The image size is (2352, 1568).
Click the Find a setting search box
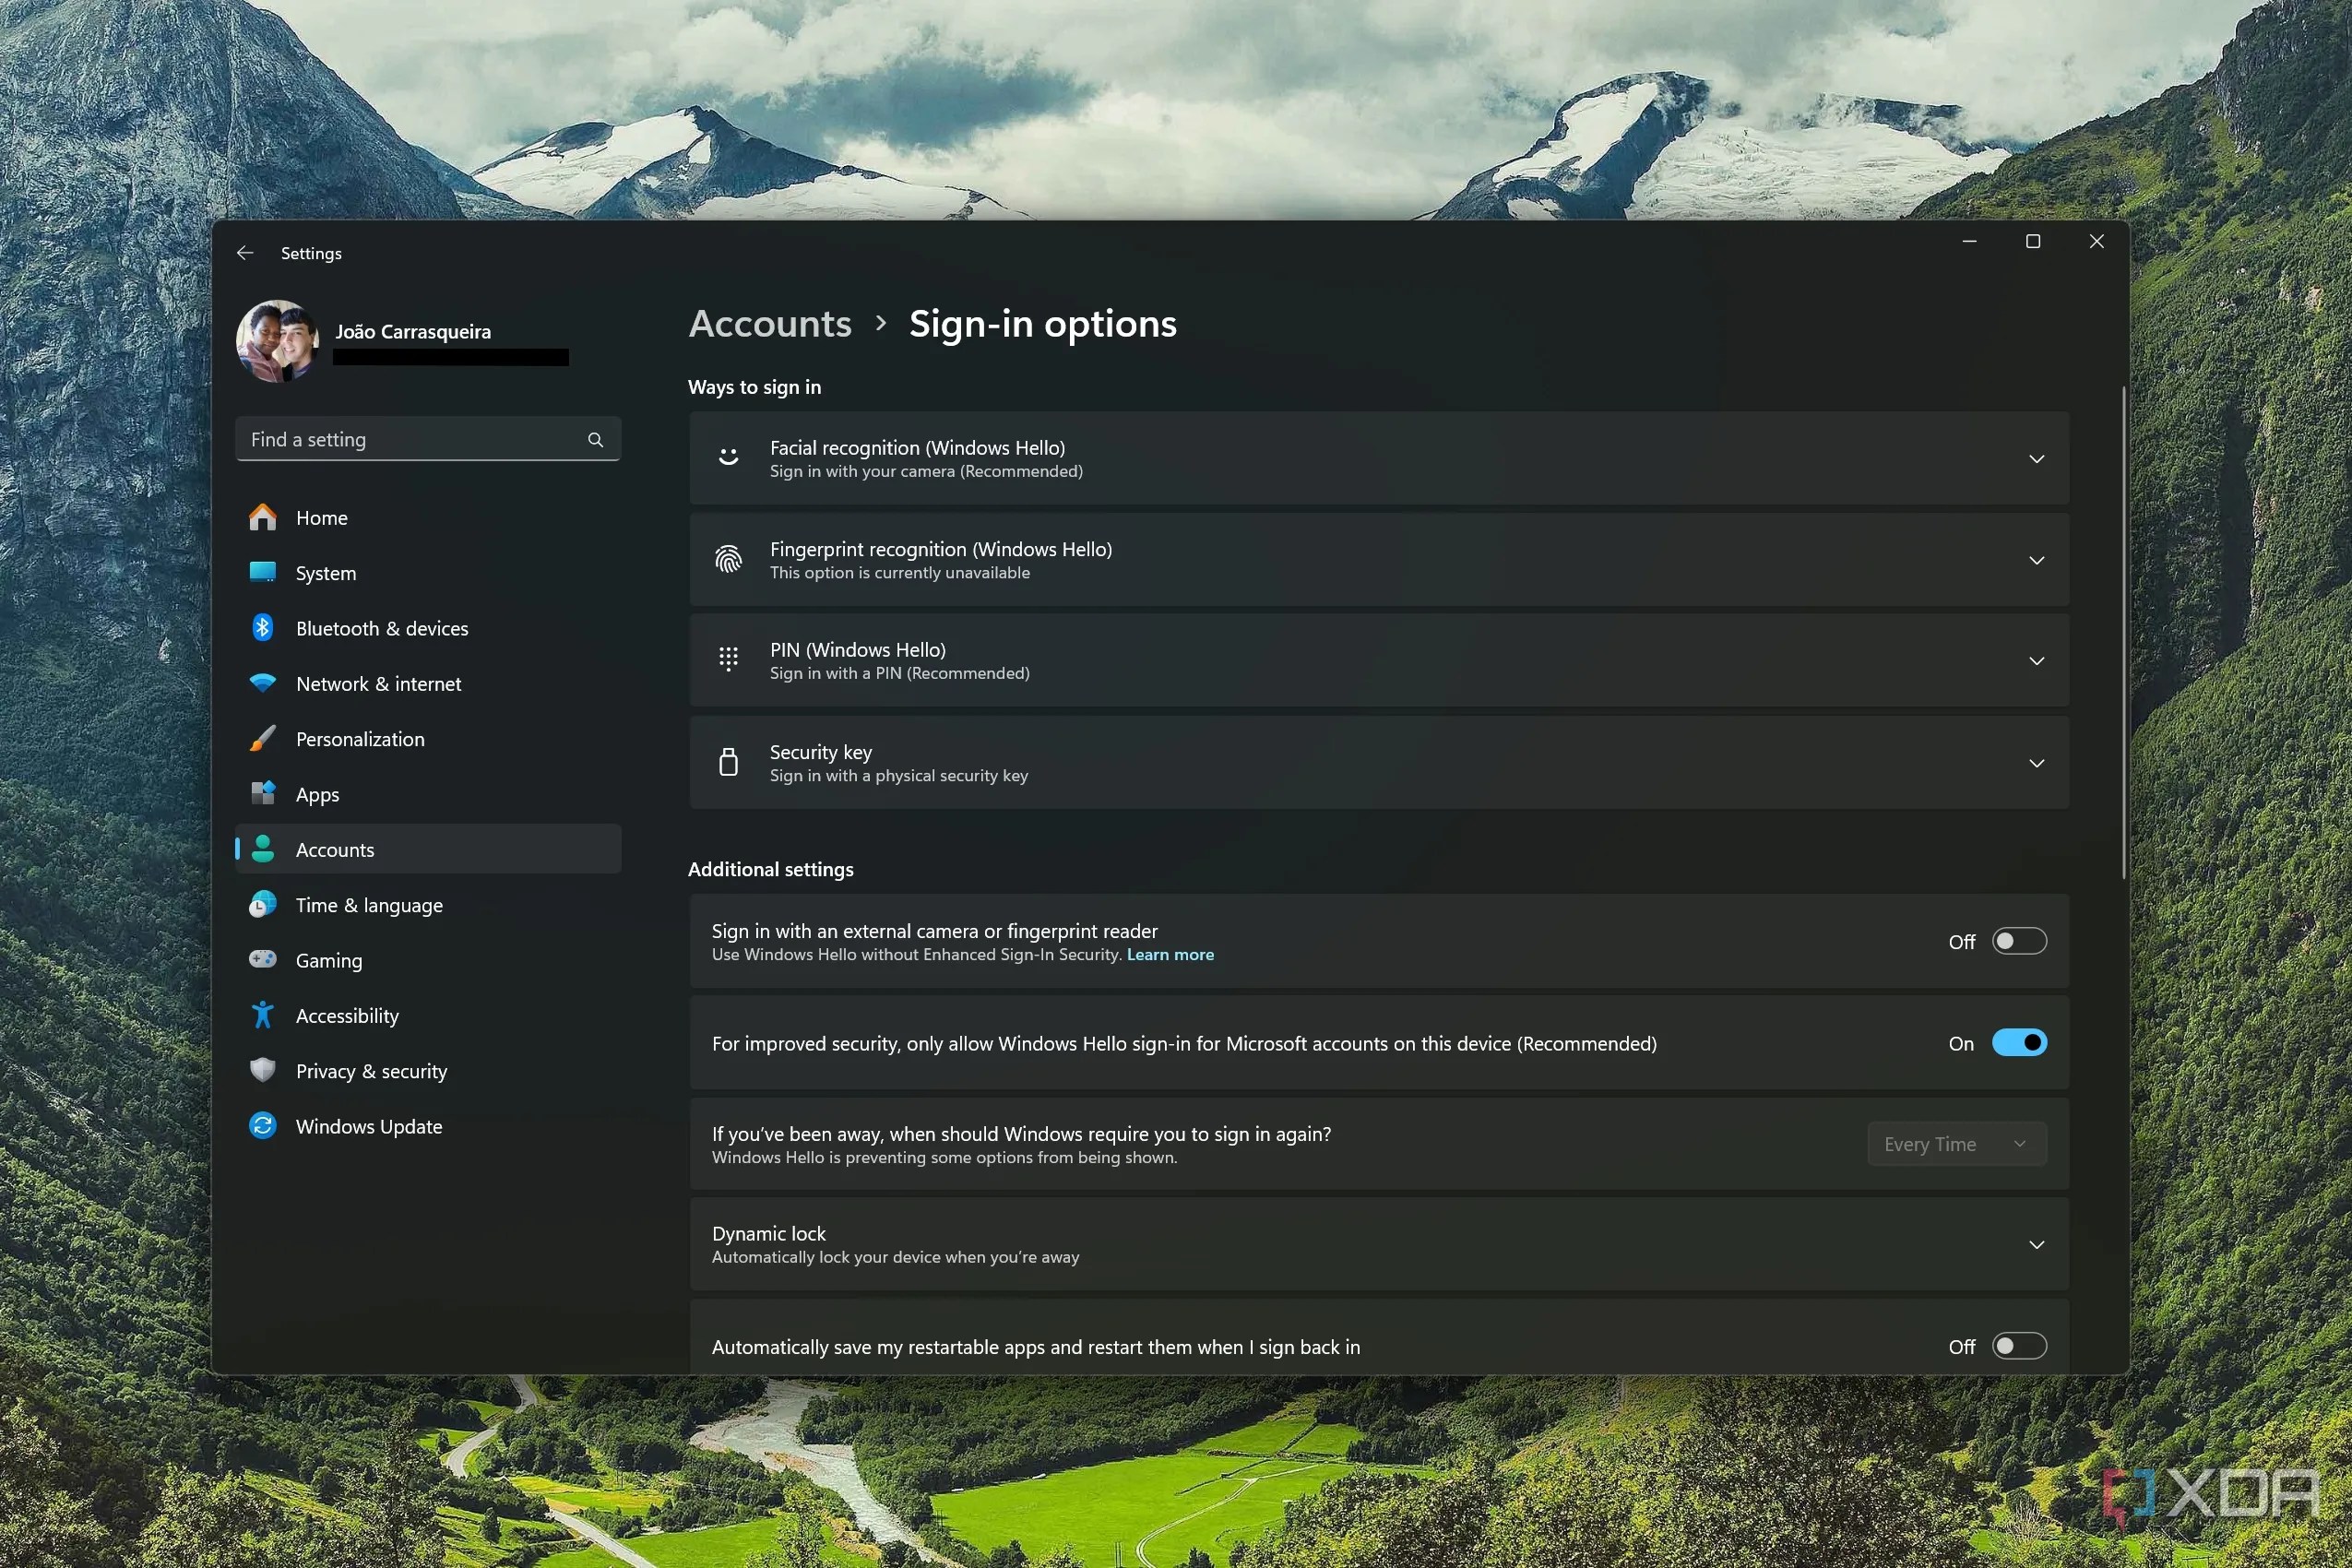pos(410,440)
